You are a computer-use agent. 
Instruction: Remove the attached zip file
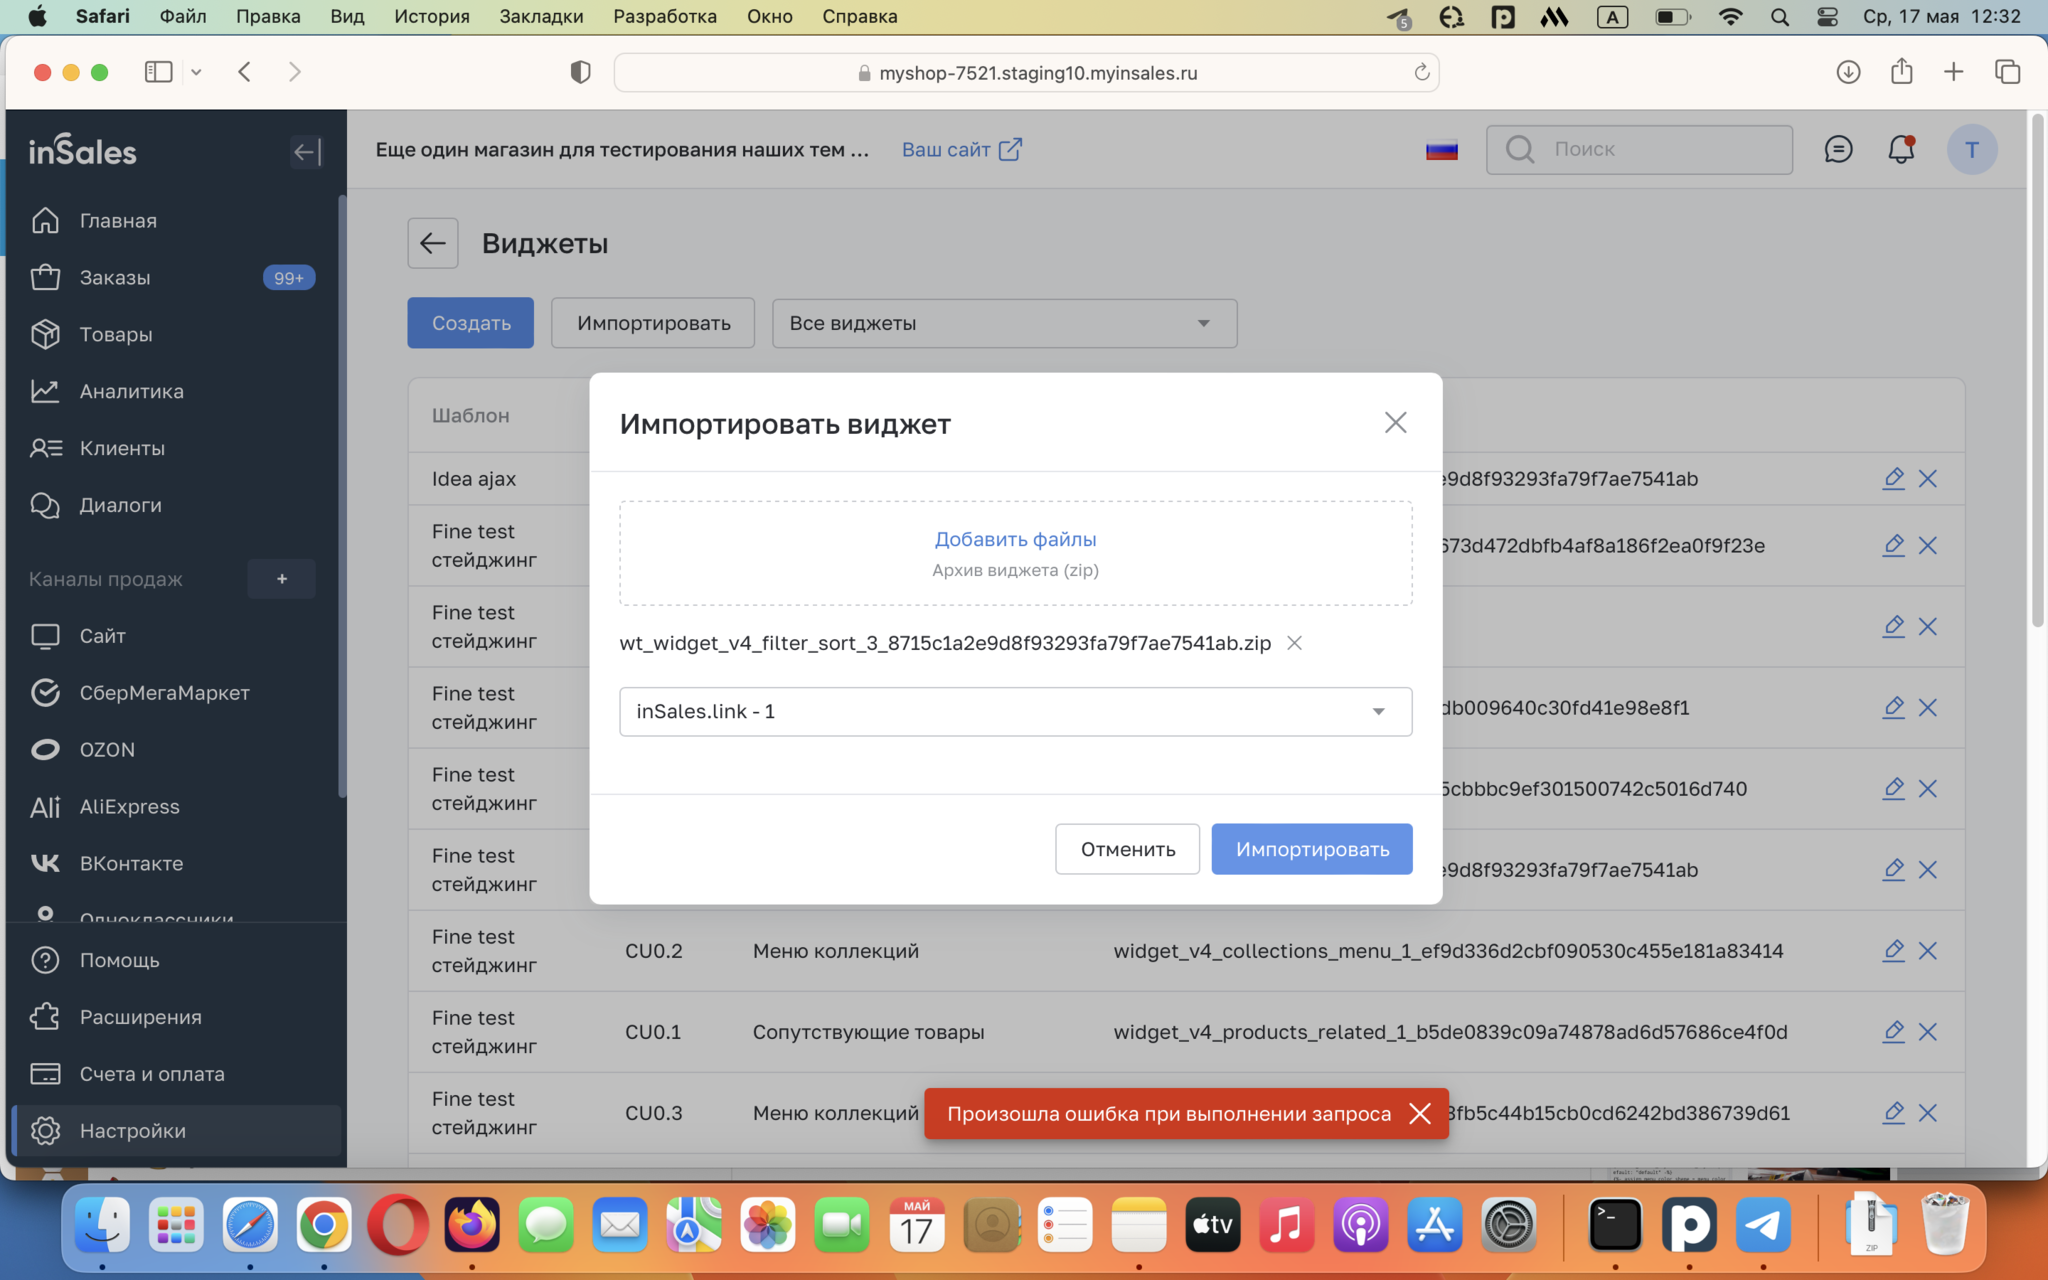click(x=1294, y=643)
